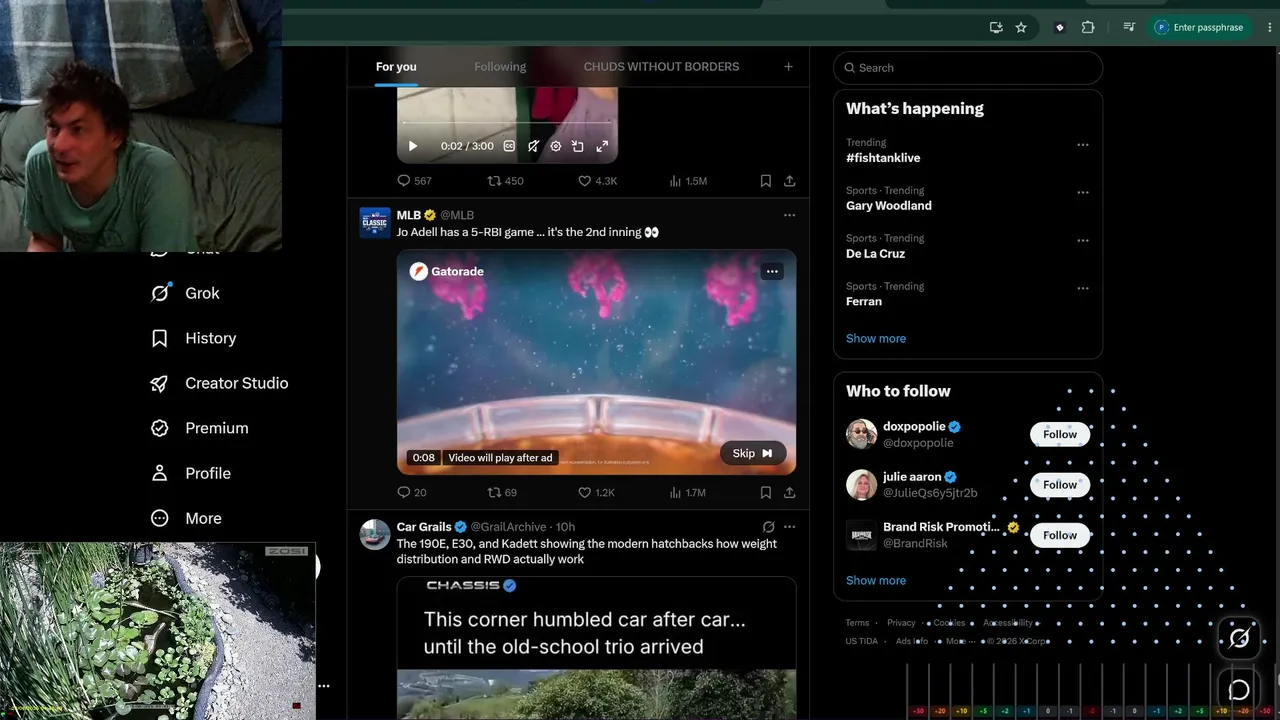Screen dimensions: 1280x720
Task: Open the MLB post's three-dot menu
Action: [x=789, y=215]
